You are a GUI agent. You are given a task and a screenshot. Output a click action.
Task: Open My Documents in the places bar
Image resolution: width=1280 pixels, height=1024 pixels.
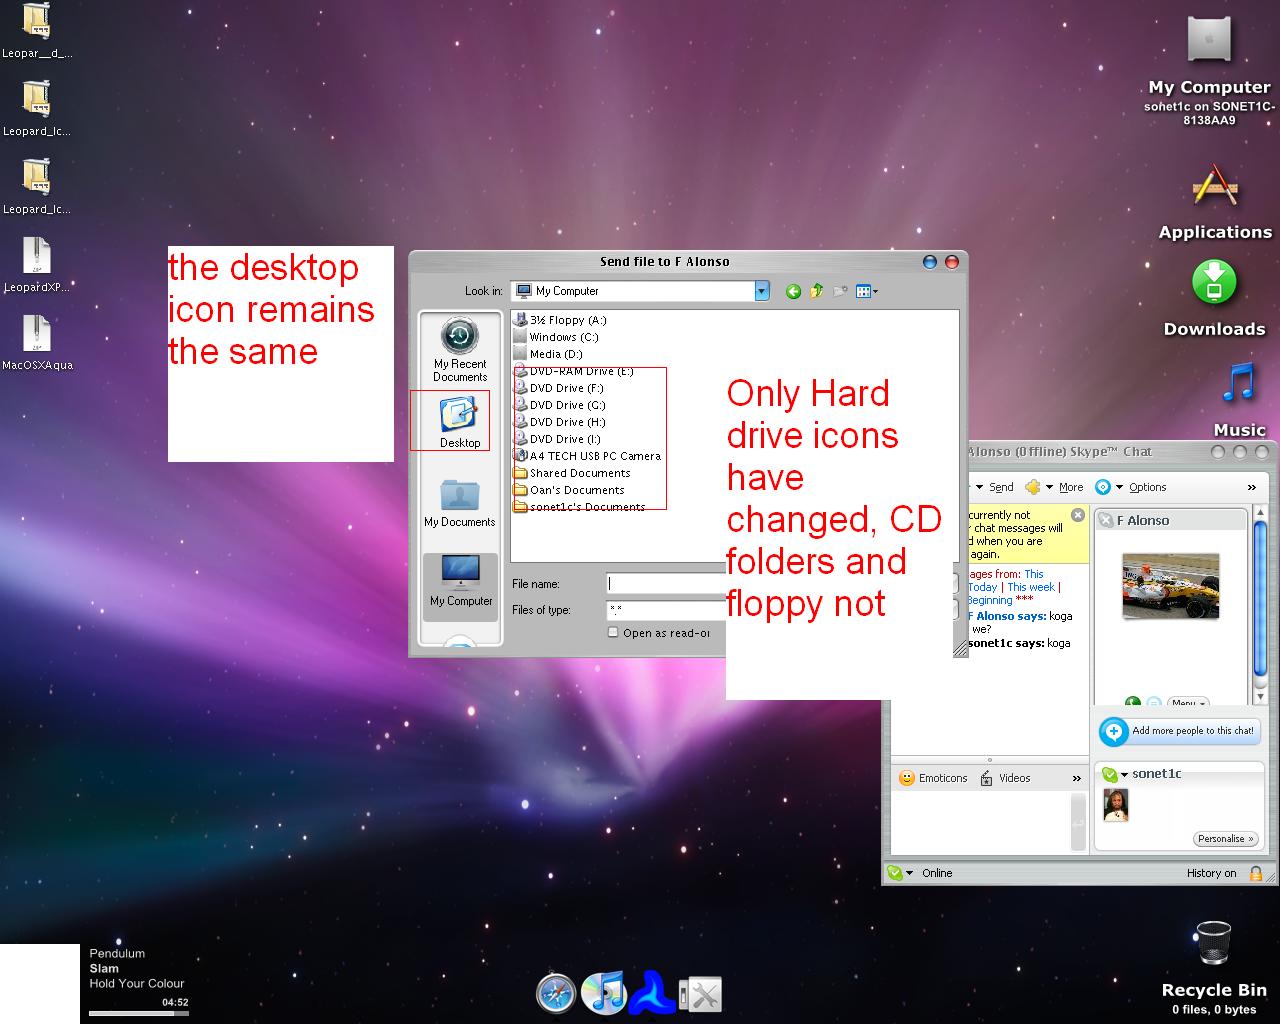460,502
